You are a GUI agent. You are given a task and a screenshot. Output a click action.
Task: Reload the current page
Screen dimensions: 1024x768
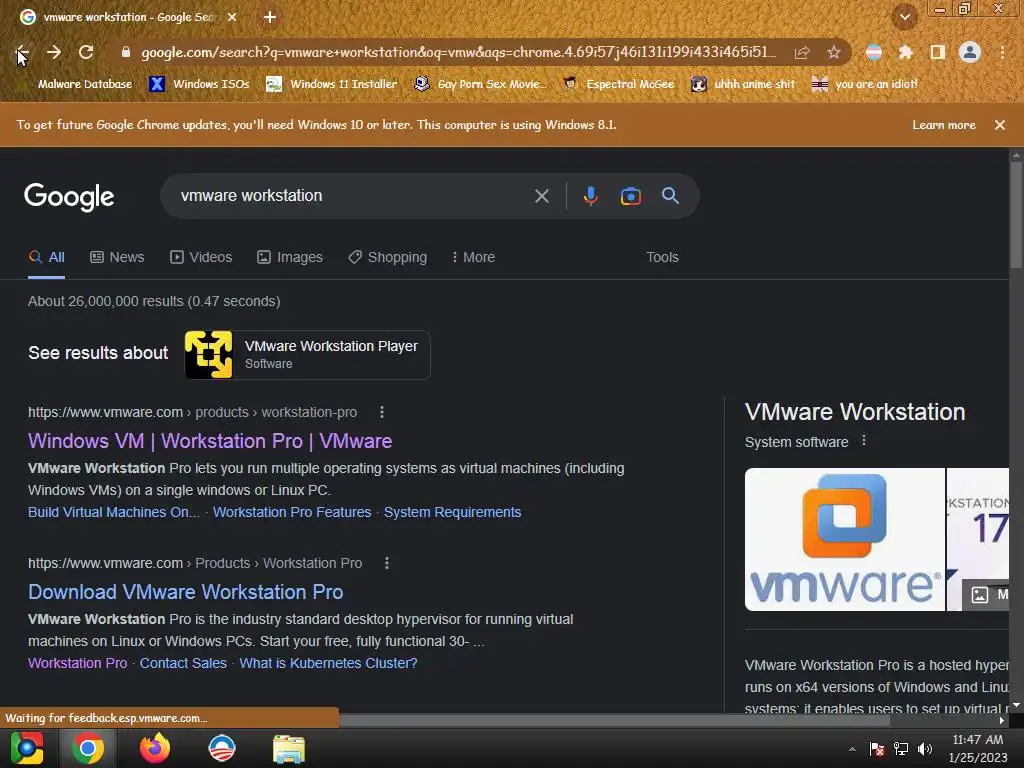point(86,52)
